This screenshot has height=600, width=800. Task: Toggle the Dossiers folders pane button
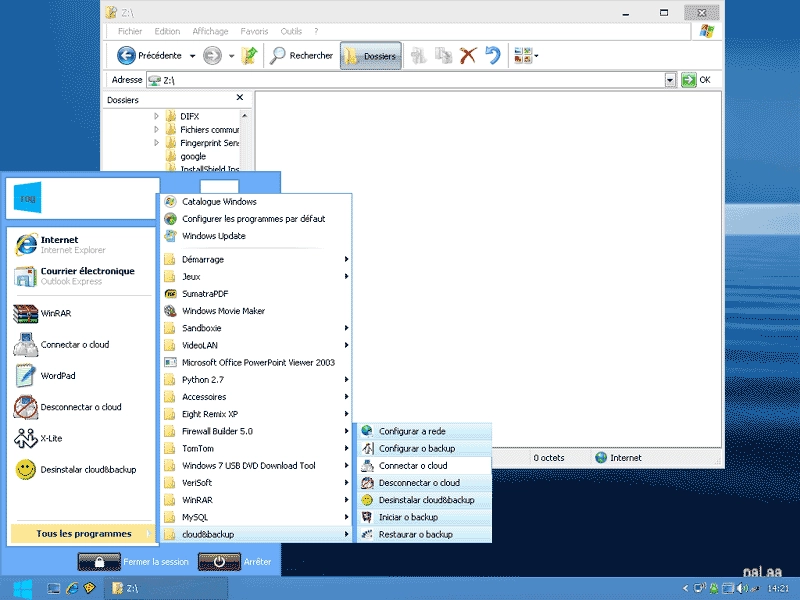coord(371,56)
